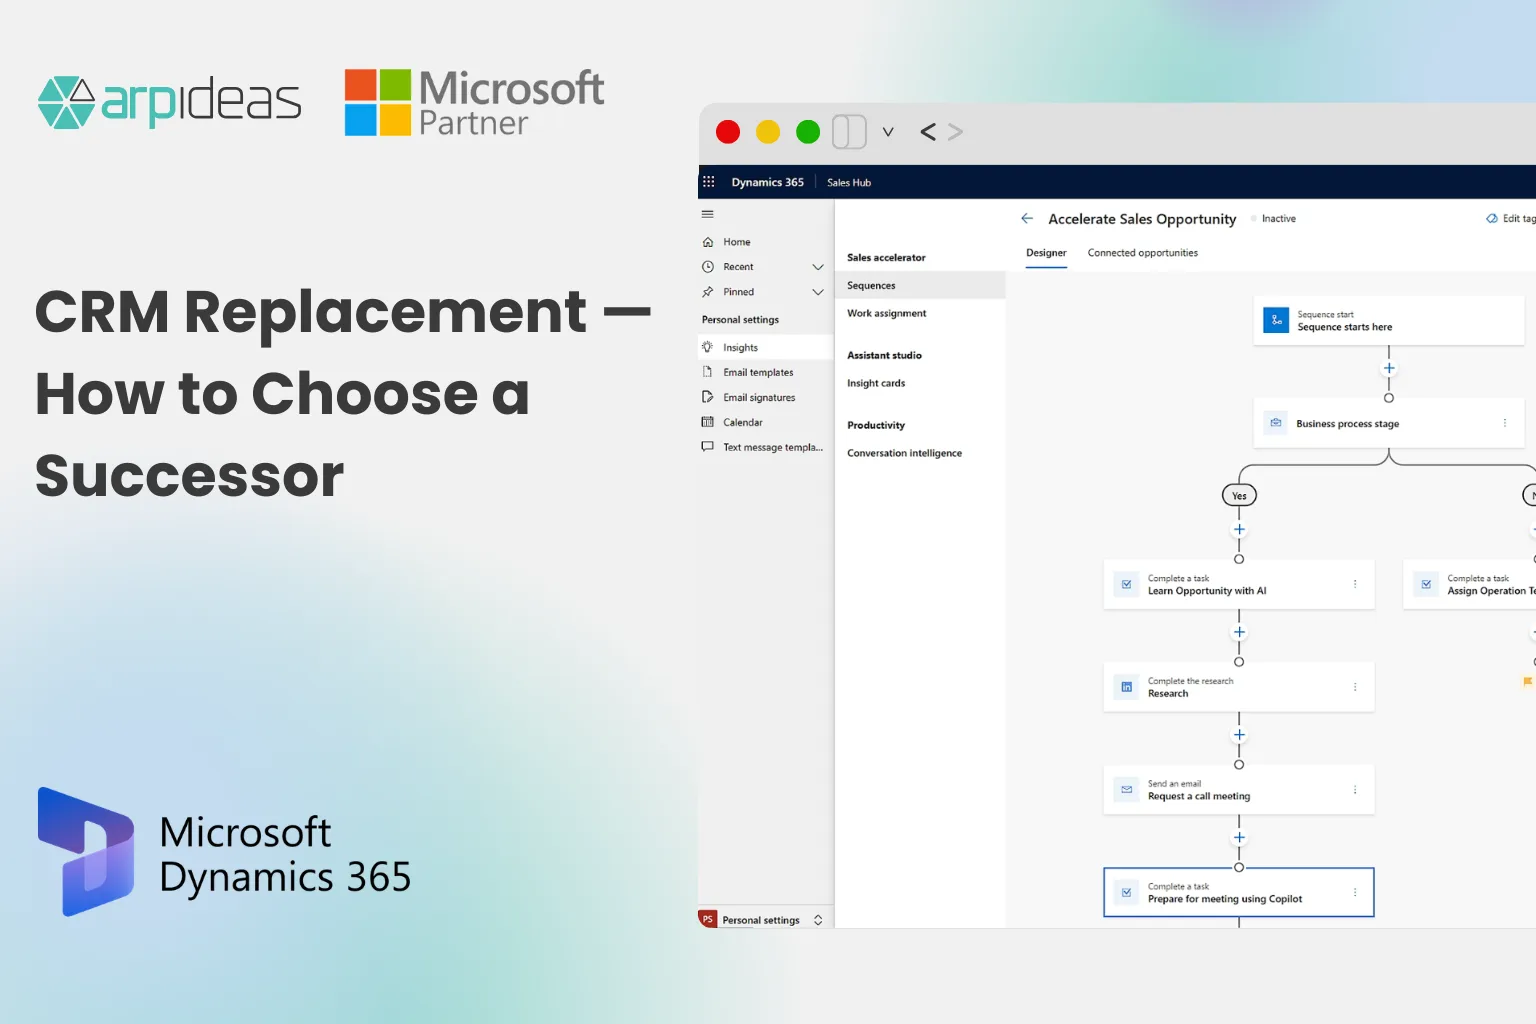Open more options for Prepare for meeting using Copilot

pos(1355,892)
